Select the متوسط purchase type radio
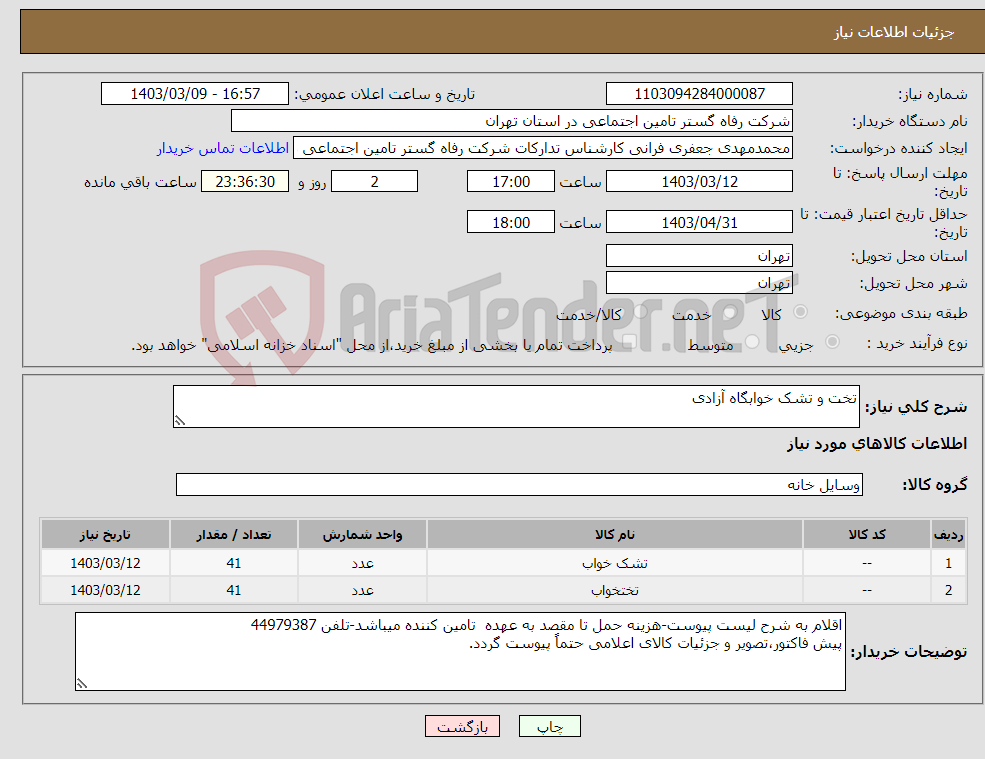Screen dimensions: 985x759 point(752,342)
